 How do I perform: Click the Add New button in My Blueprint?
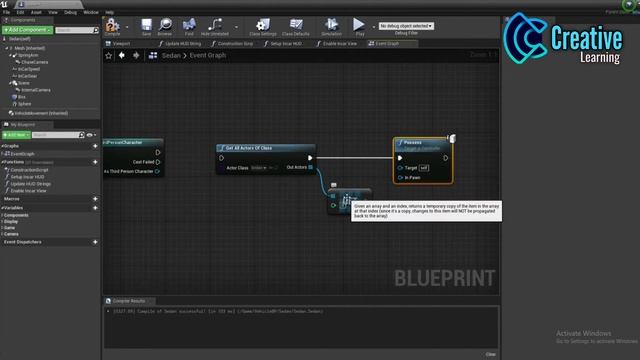tap(16, 135)
